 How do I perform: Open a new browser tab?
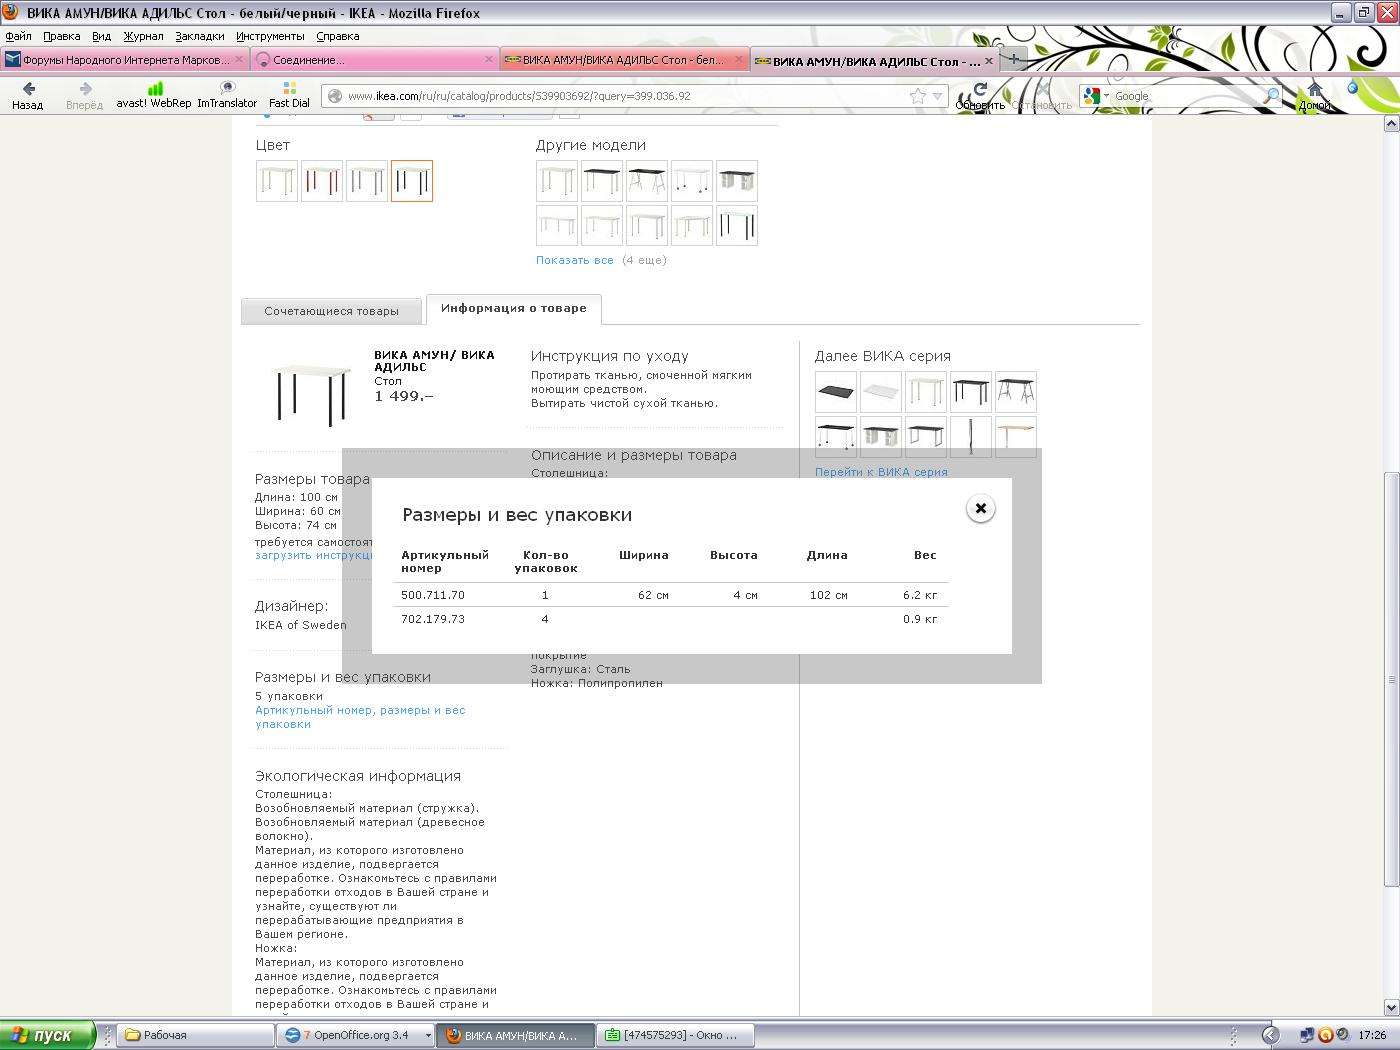tap(1013, 59)
